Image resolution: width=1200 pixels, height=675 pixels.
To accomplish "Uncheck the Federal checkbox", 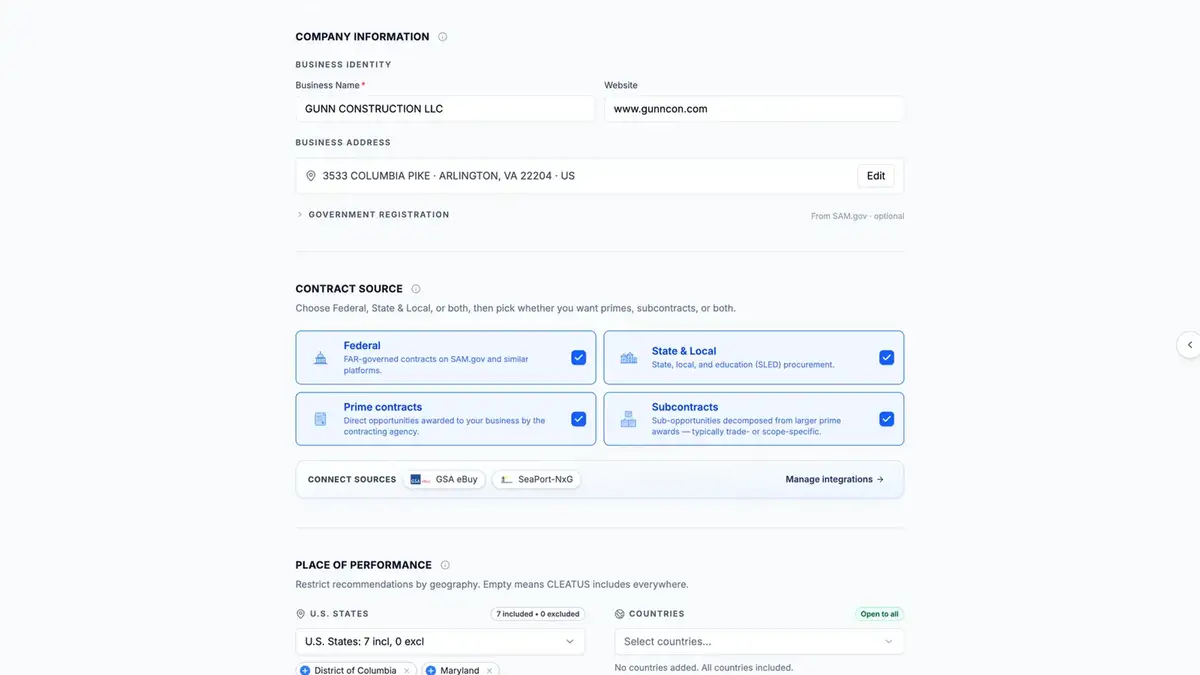I will pyautogui.click(x=579, y=358).
